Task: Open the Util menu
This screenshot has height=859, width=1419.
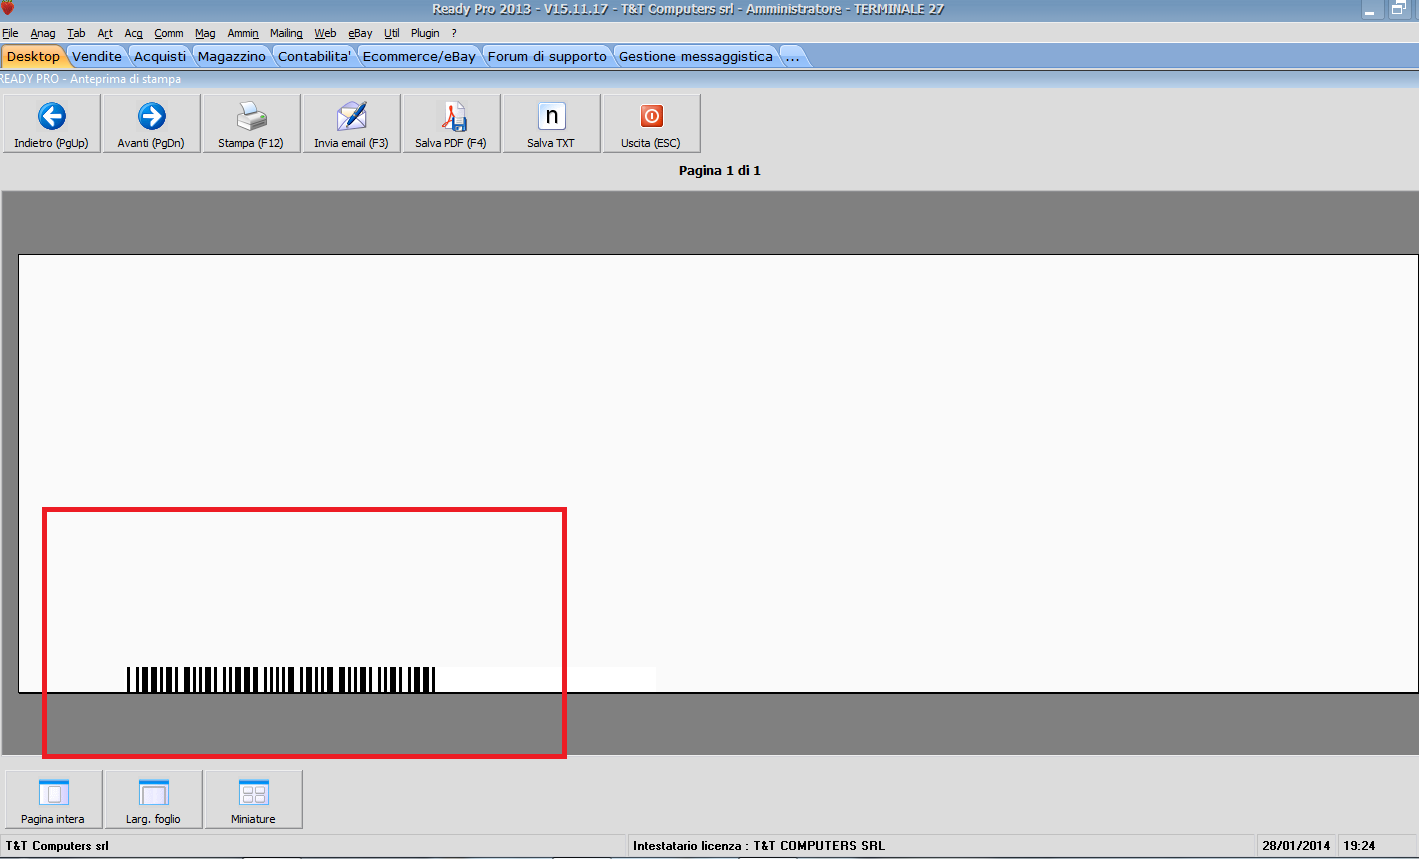Action: pos(392,33)
